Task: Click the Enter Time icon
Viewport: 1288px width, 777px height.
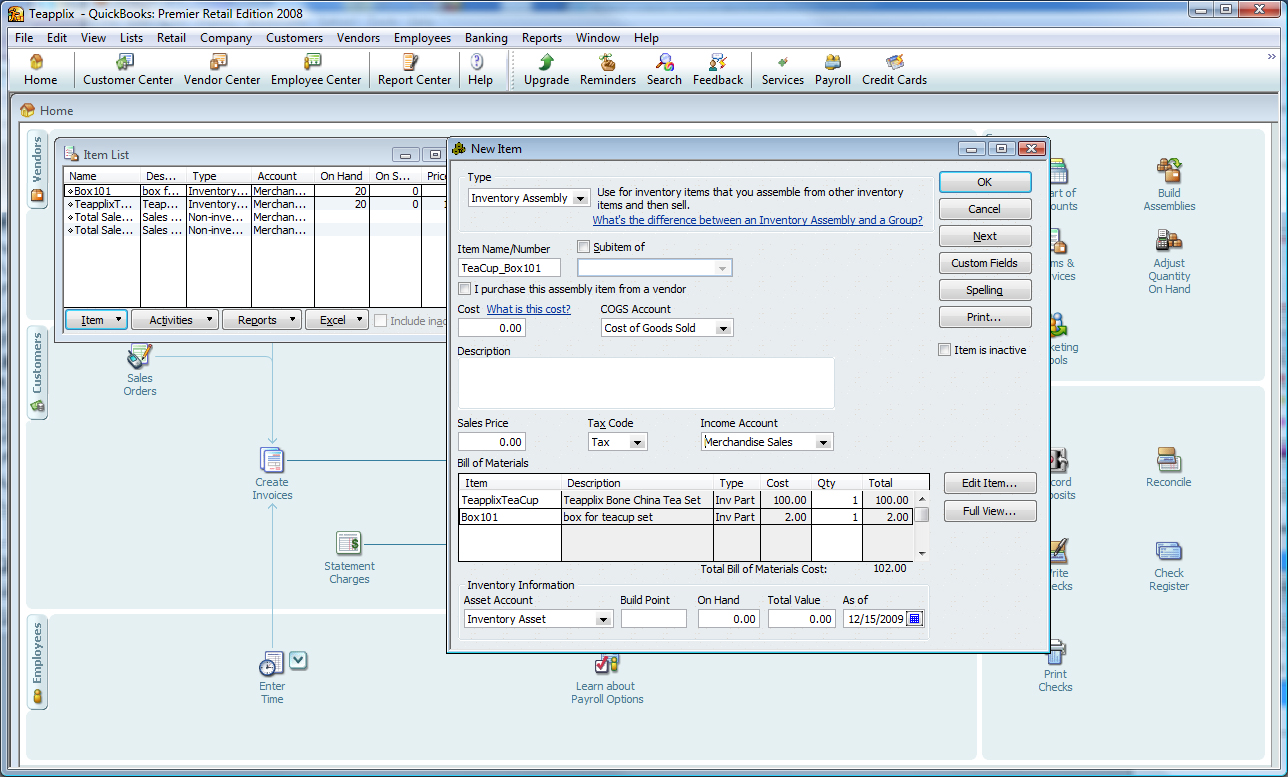Action: pos(272,678)
